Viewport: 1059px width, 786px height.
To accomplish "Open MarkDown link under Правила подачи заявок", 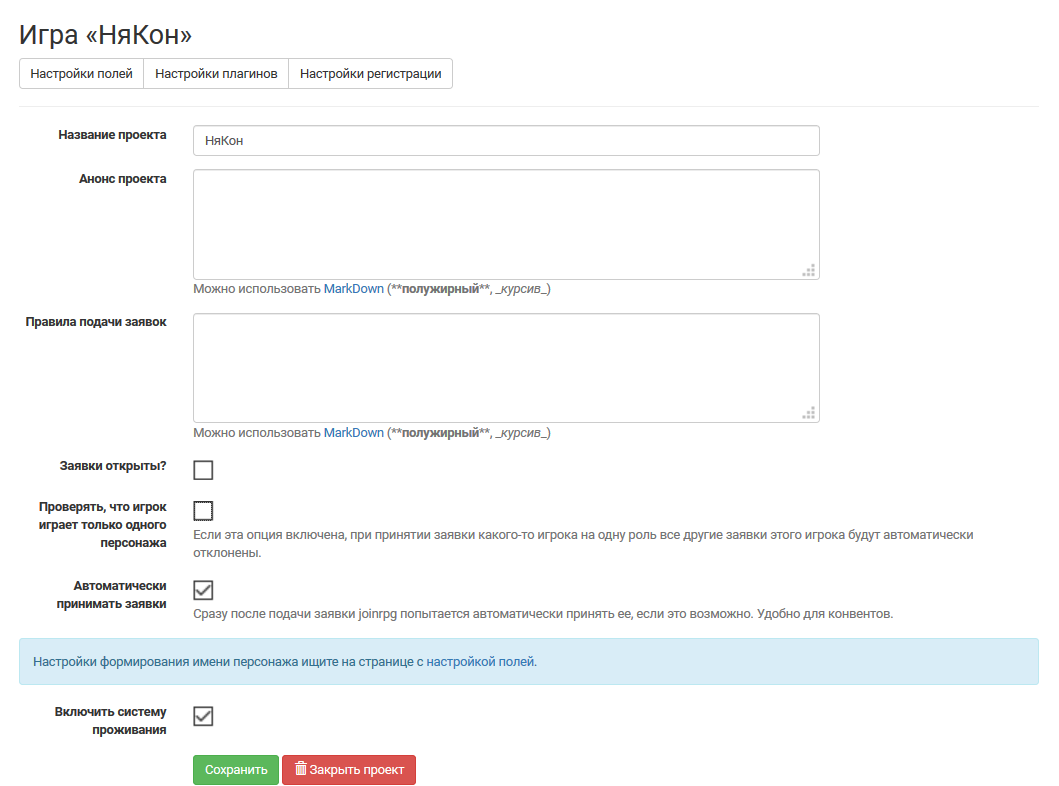I will pos(353,433).
